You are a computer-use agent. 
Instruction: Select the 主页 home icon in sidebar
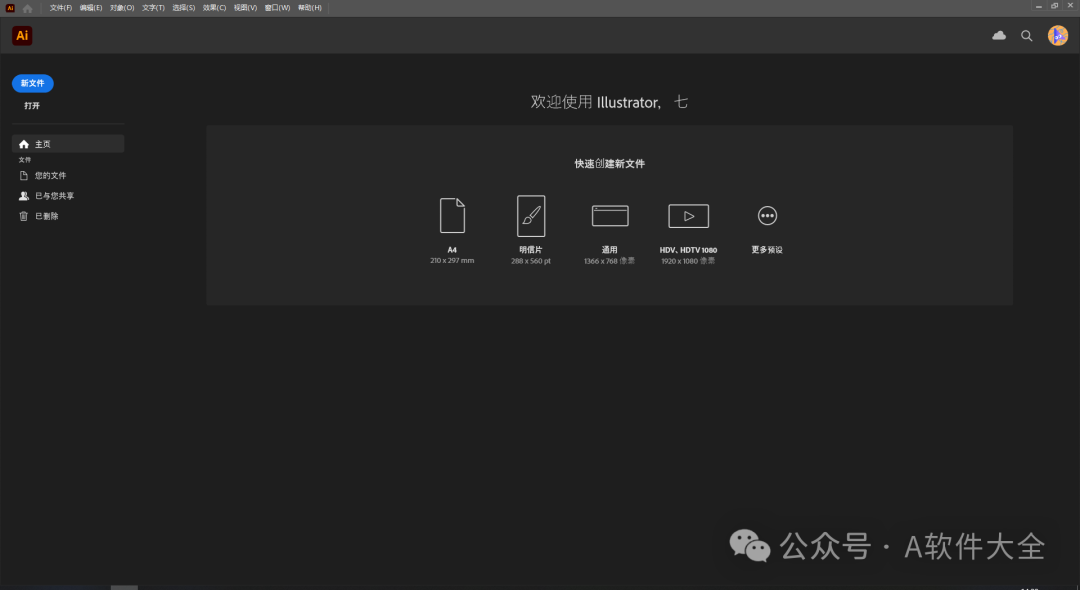23,143
